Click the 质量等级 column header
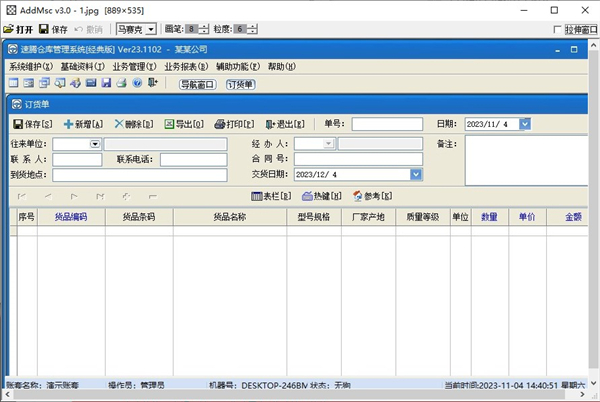 tap(423, 217)
